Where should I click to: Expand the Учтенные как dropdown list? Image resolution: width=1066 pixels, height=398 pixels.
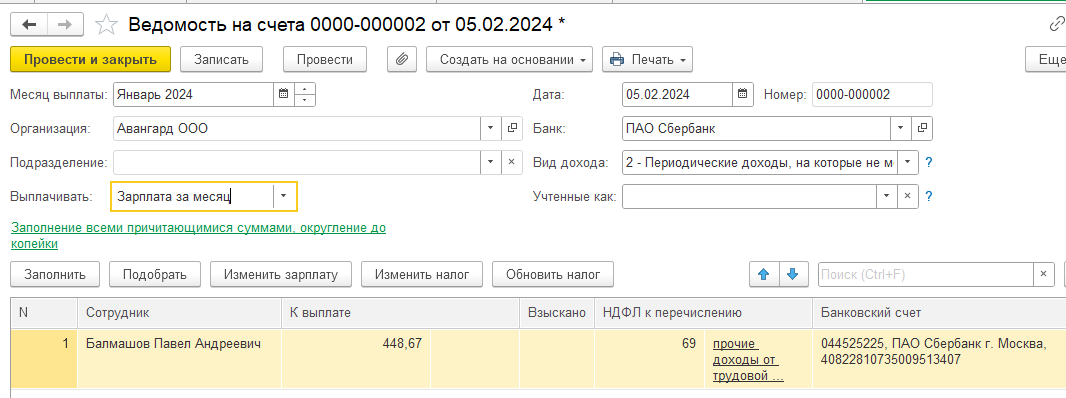(886, 197)
